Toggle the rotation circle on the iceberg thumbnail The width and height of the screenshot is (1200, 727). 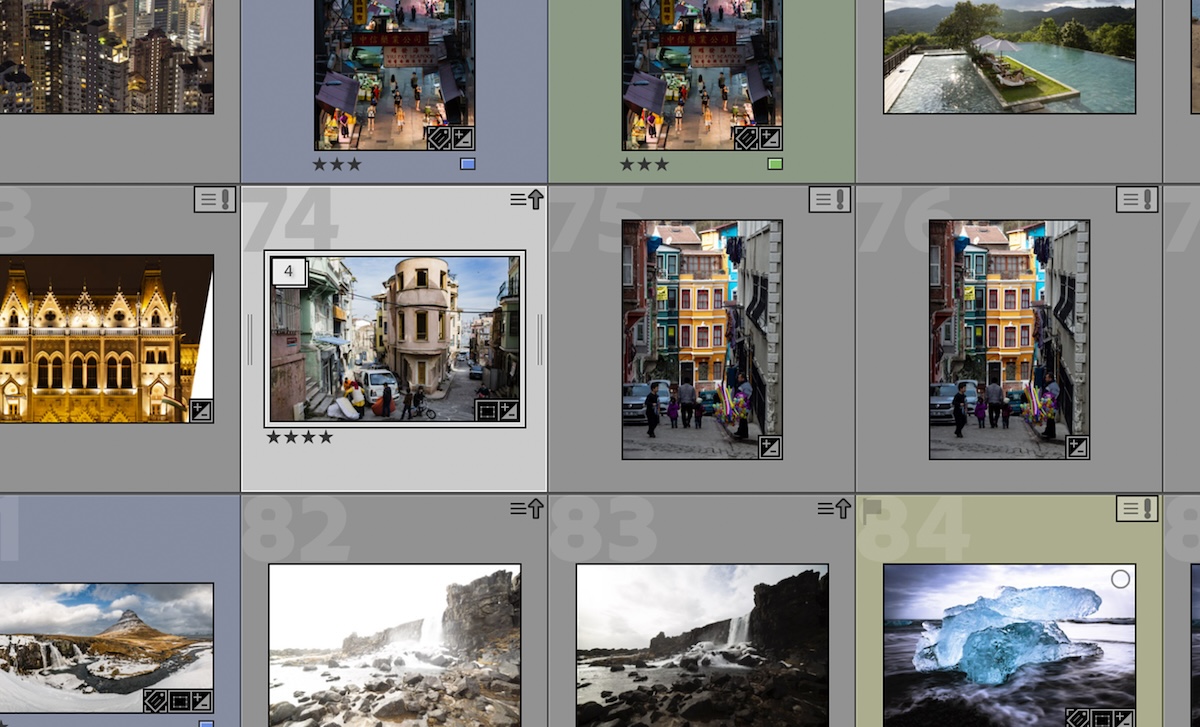pos(1122,577)
